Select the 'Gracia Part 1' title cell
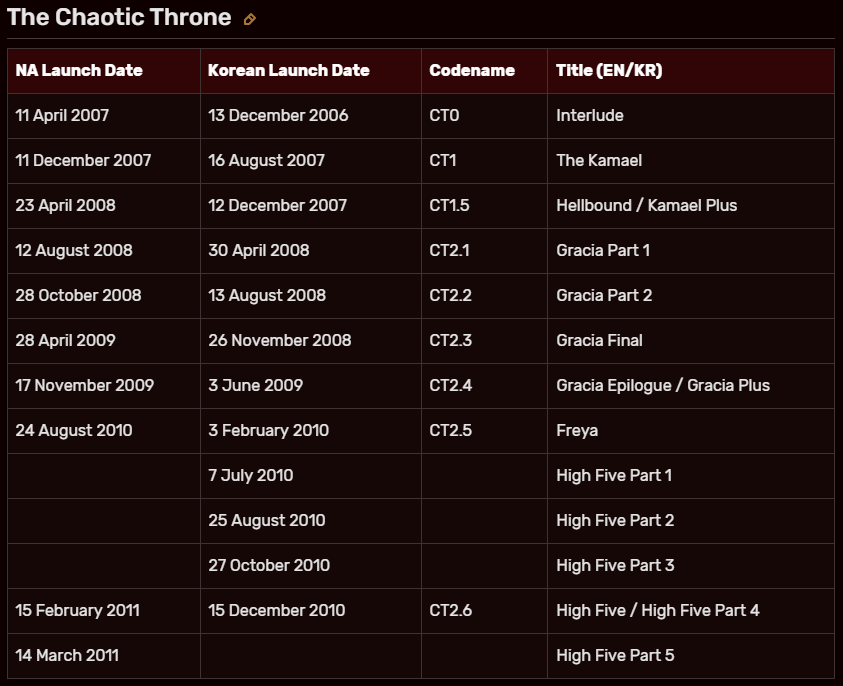Image resolution: width=843 pixels, height=686 pixels. [x=603, y=251]
